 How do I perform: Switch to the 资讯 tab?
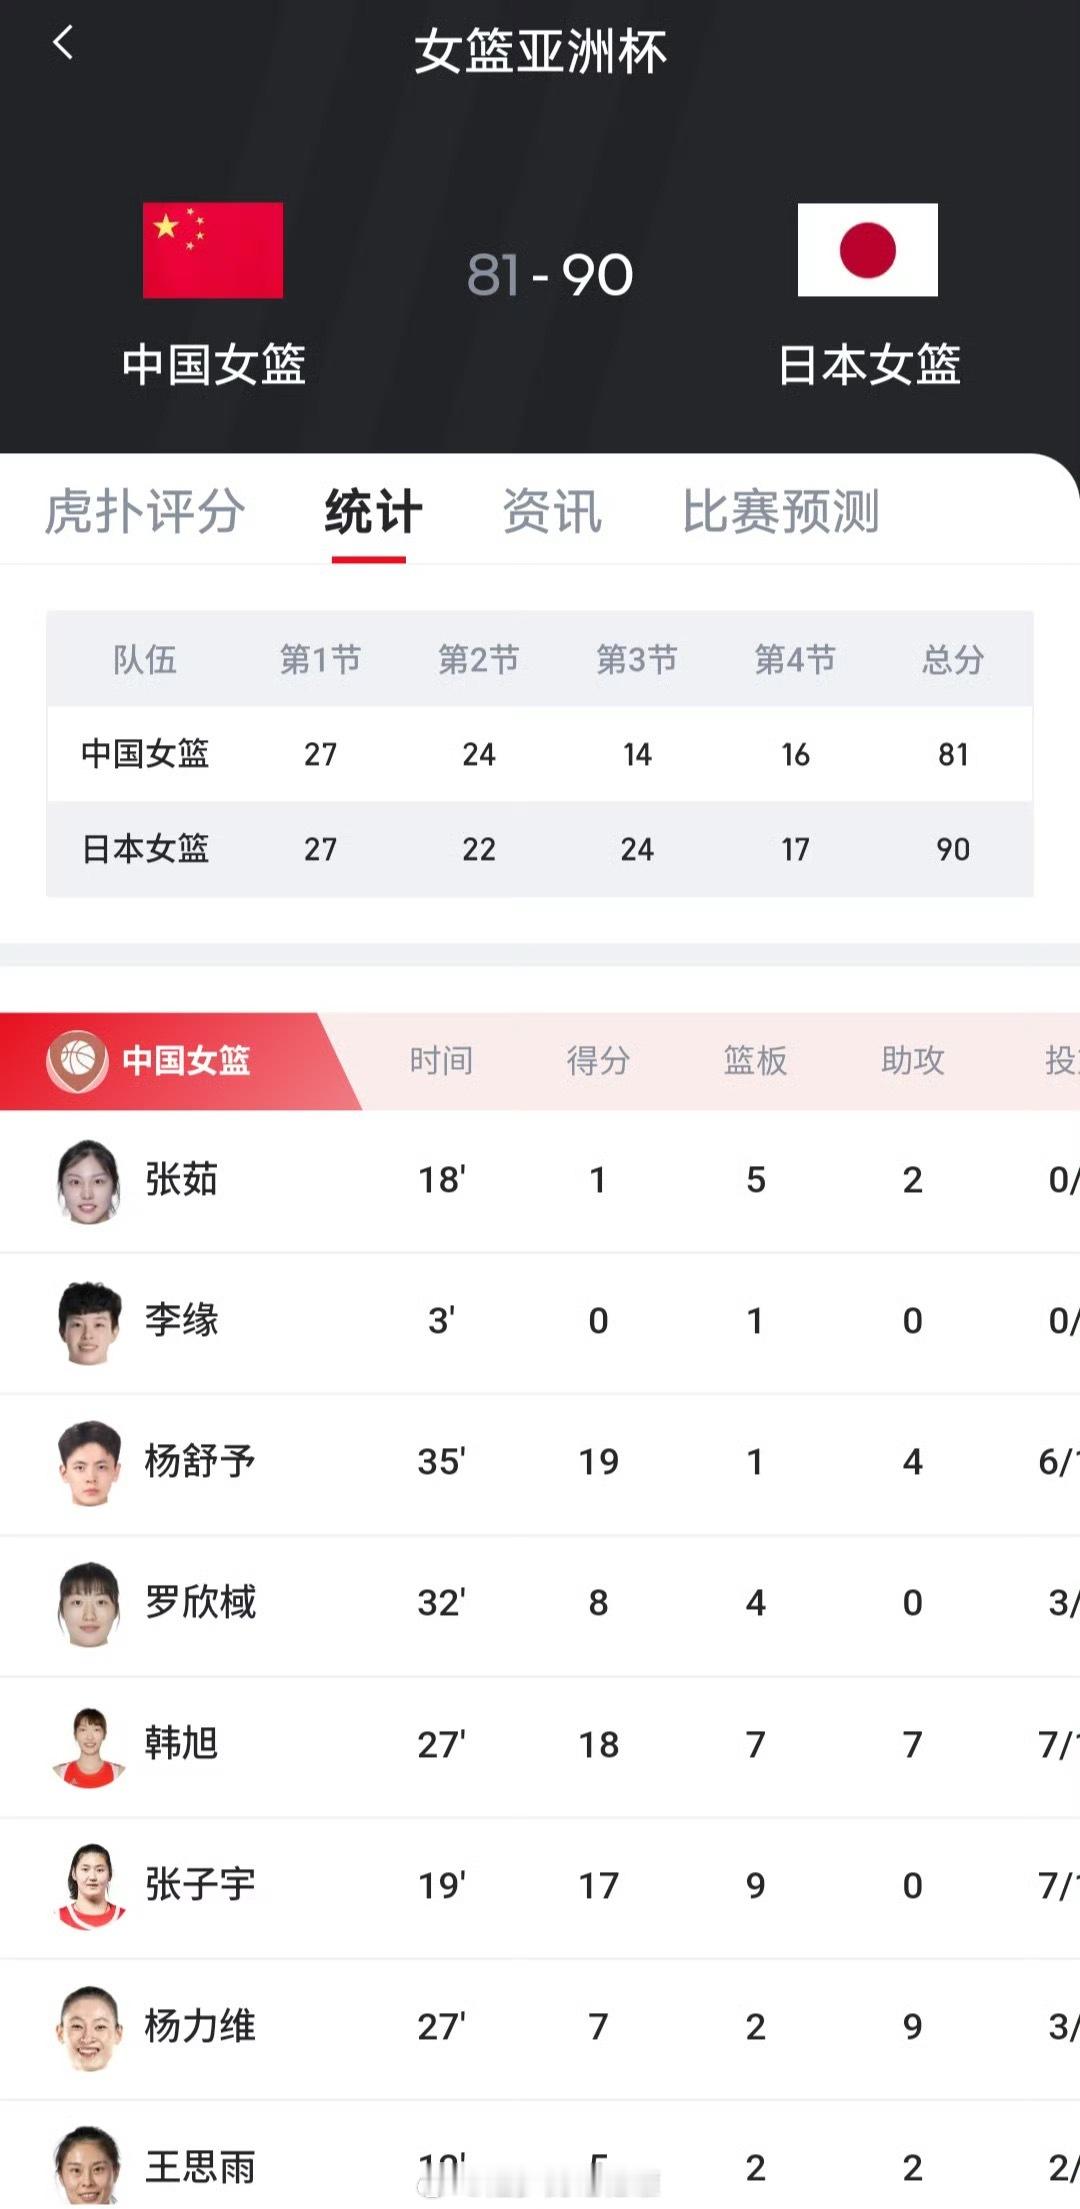[x=552, y=512]
